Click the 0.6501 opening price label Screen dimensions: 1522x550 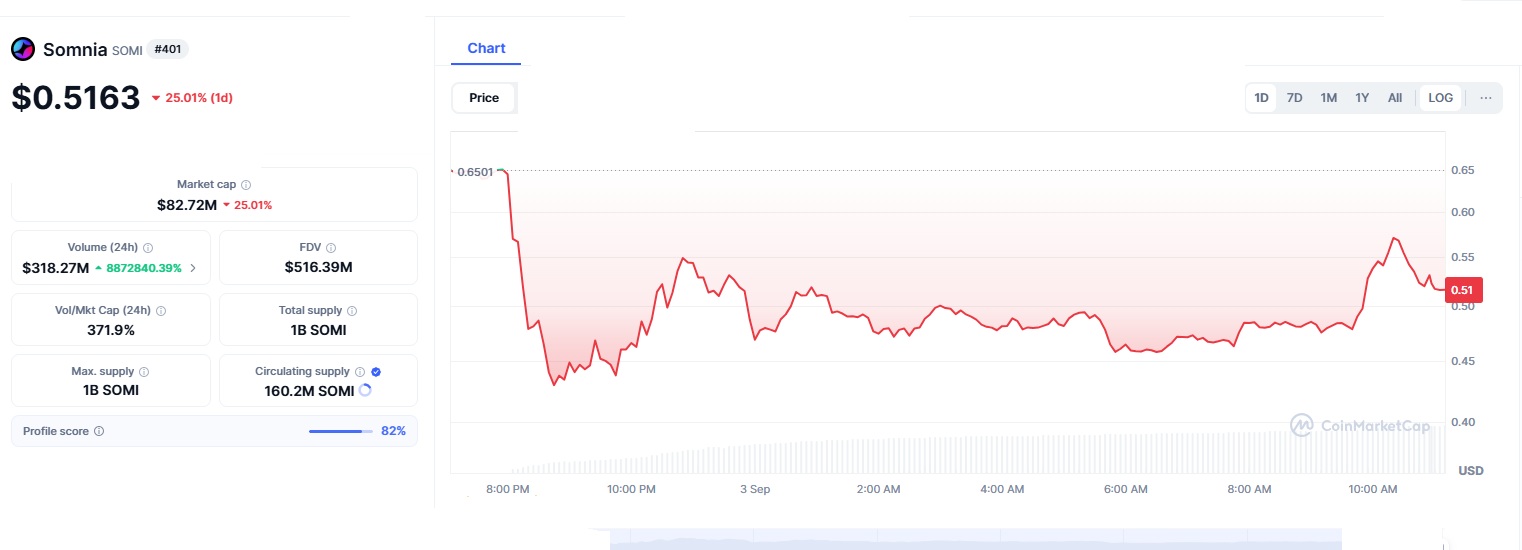pyautogui.click(x=475, y=172)
